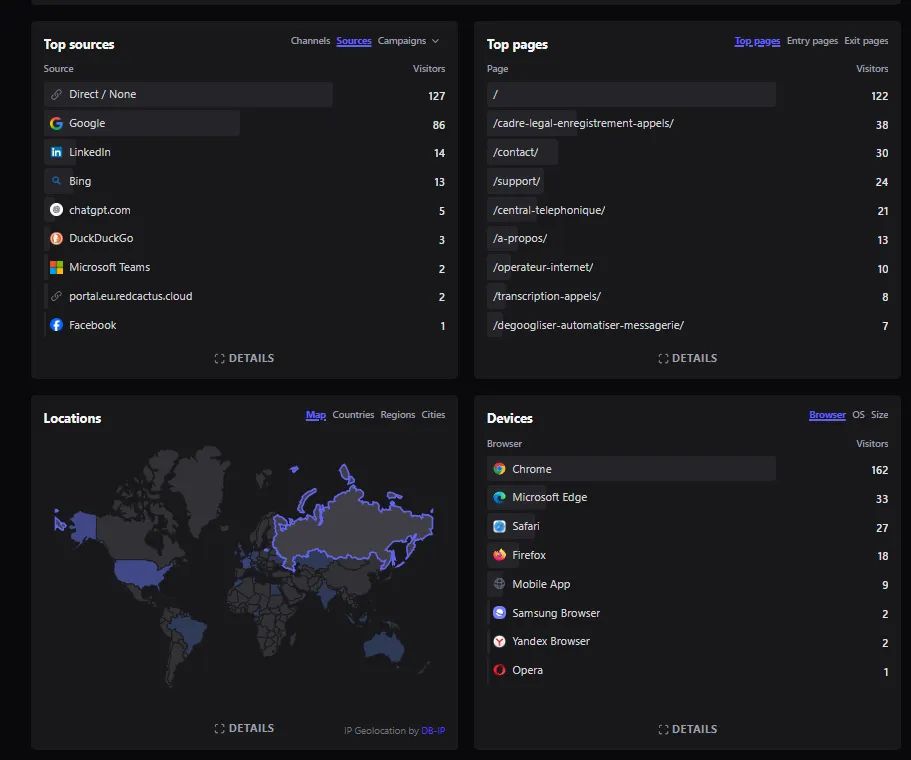Select the Sources tab

pyautogui.click(x=354, y=41)
